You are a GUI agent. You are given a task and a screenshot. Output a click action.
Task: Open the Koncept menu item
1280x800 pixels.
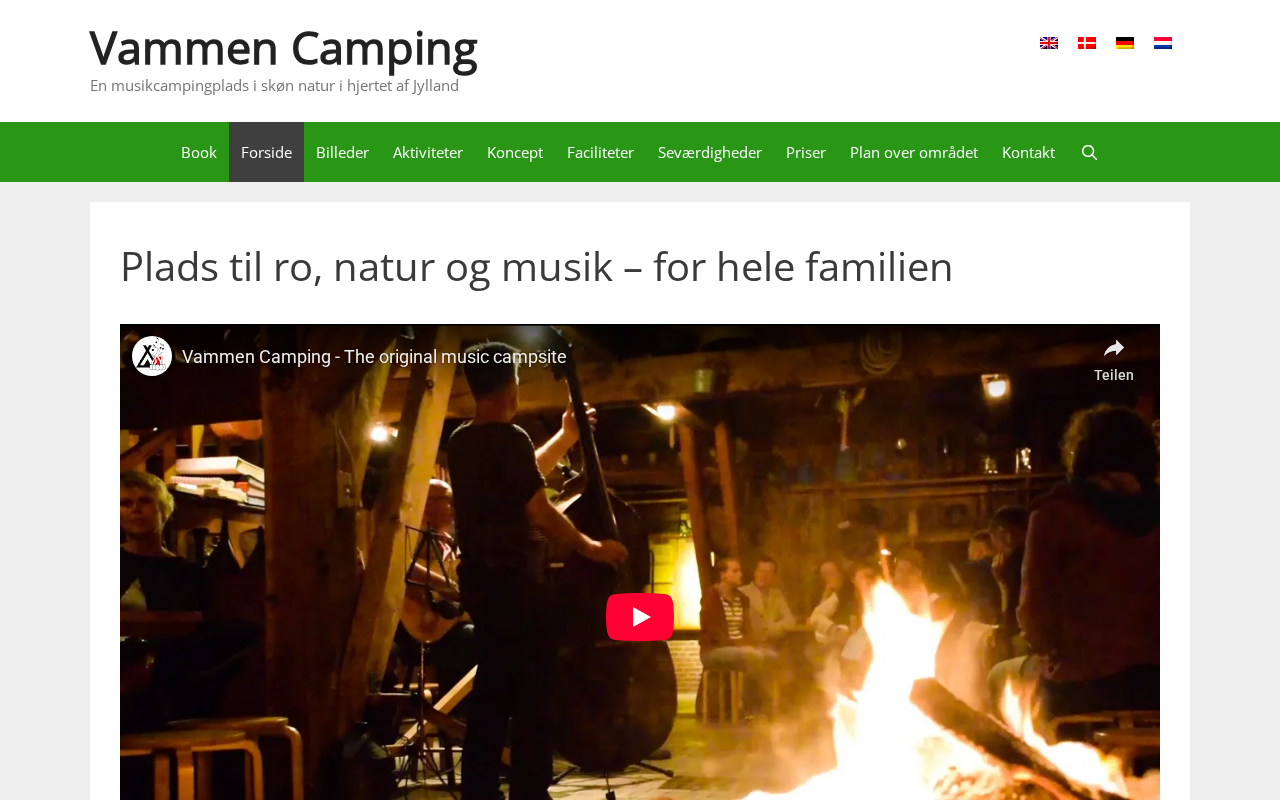[515, 152]
